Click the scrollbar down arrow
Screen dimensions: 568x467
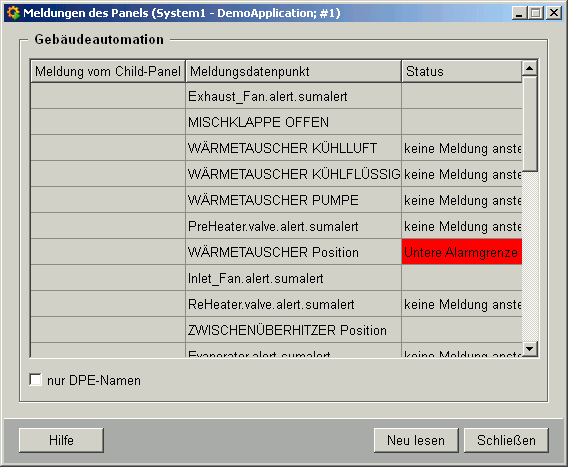tap(530, 349)
